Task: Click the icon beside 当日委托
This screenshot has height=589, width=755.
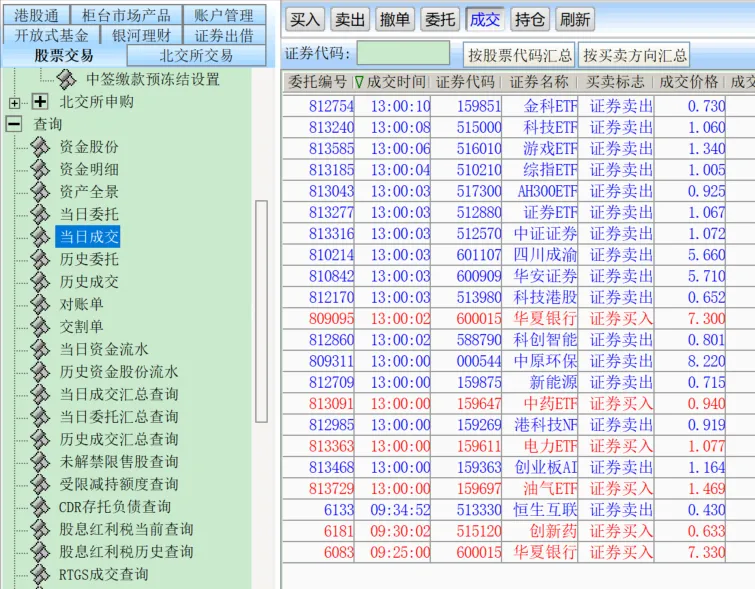Action: (40, 214)
